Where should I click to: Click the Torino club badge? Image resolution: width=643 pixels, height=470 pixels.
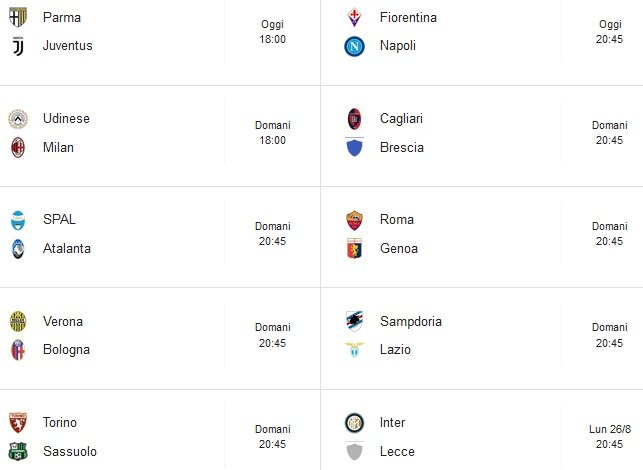(x=18, y=422)
